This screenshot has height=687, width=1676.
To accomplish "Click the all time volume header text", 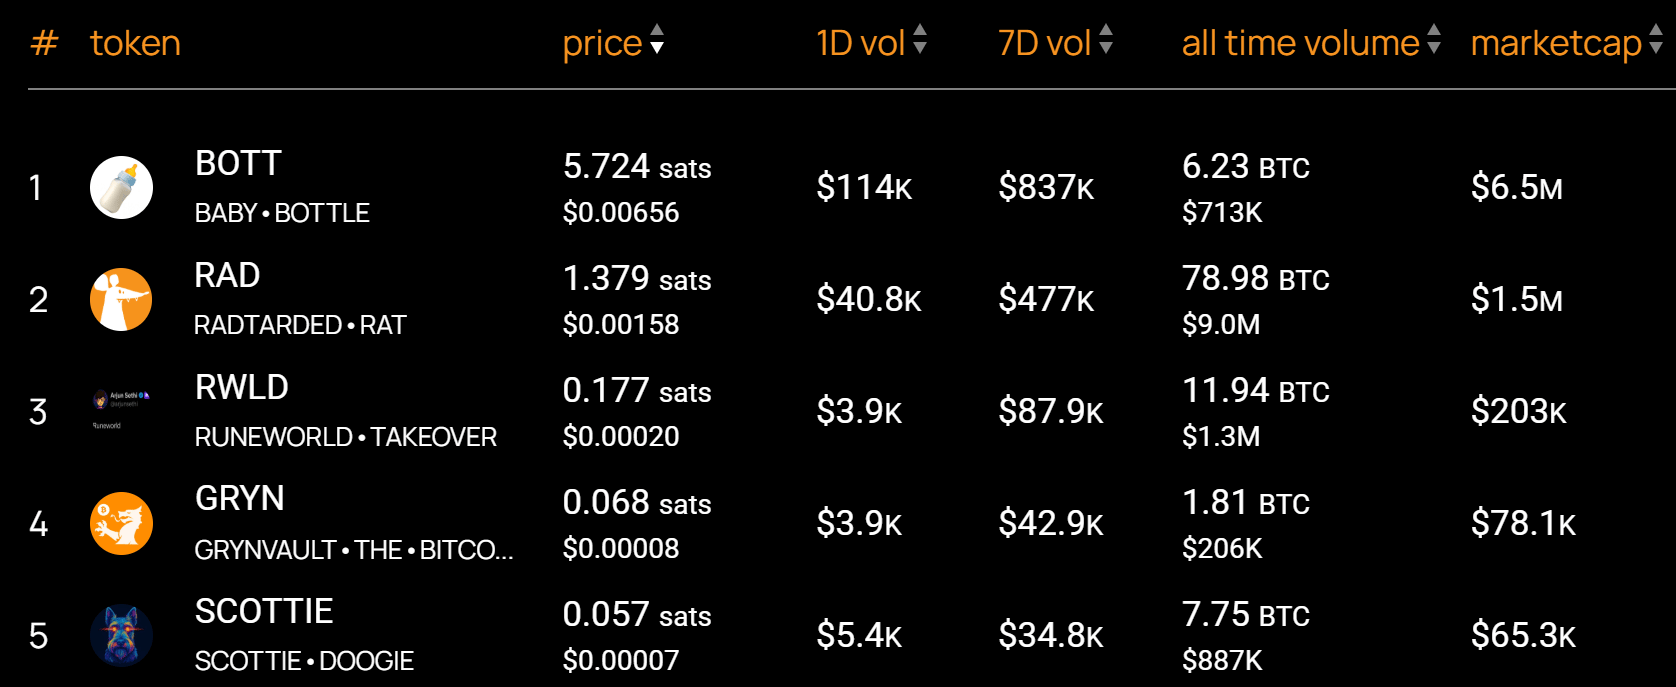I will pos(1300,43).
